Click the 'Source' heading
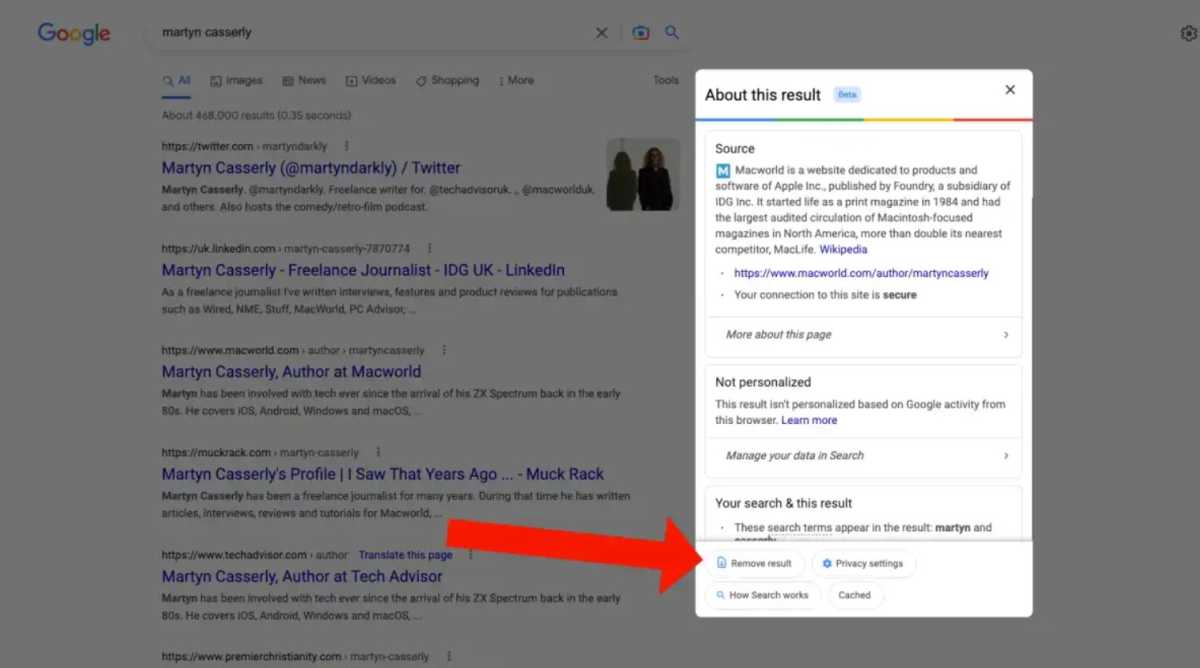Viewport: 1200px width, 668px height. click(x=735, y=148)
